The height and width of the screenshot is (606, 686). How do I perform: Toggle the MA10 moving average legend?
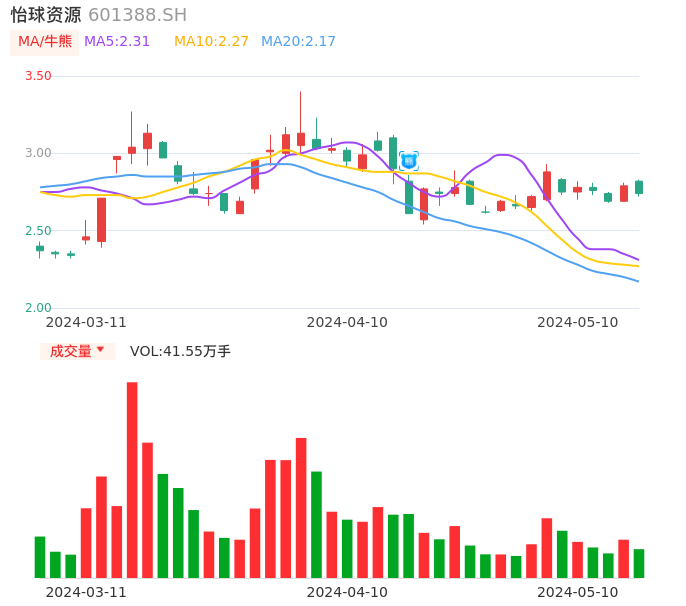(211, 42)
